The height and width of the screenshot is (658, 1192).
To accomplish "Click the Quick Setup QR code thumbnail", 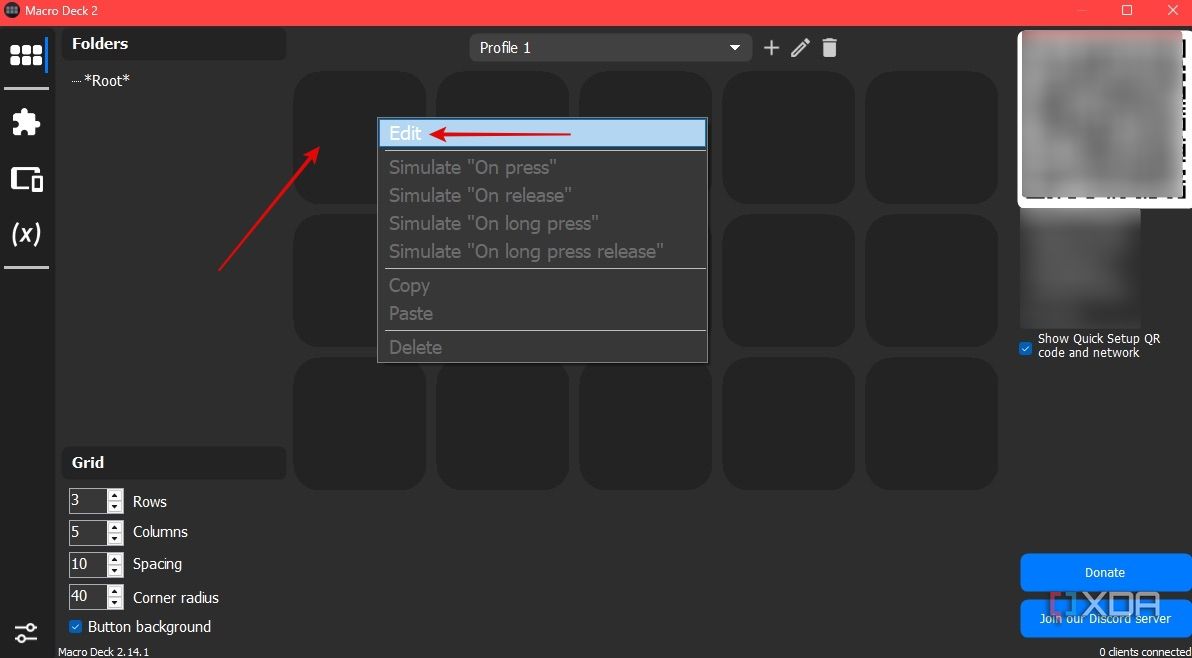I will coord(1100,117).
